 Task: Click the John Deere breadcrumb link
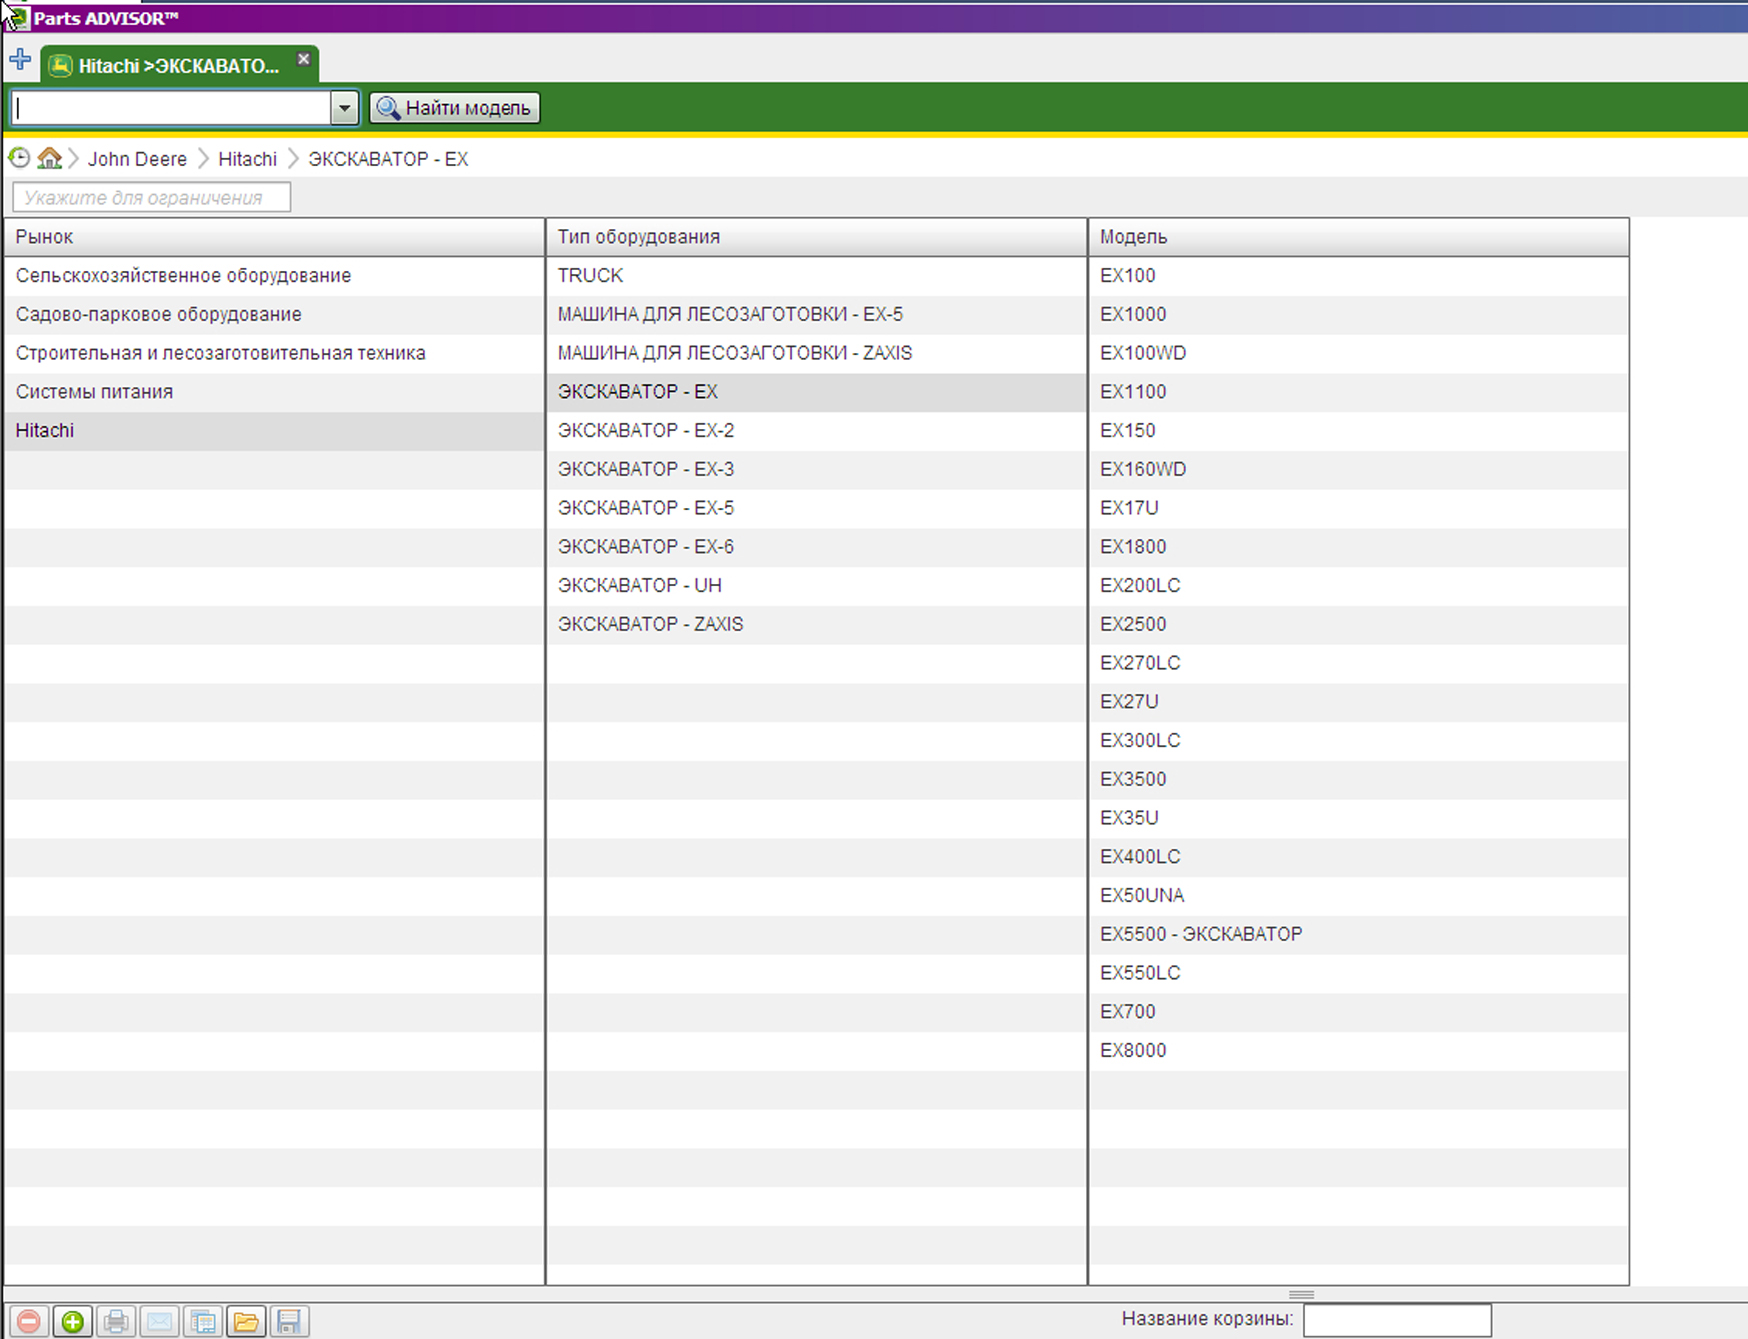[137, 159]
